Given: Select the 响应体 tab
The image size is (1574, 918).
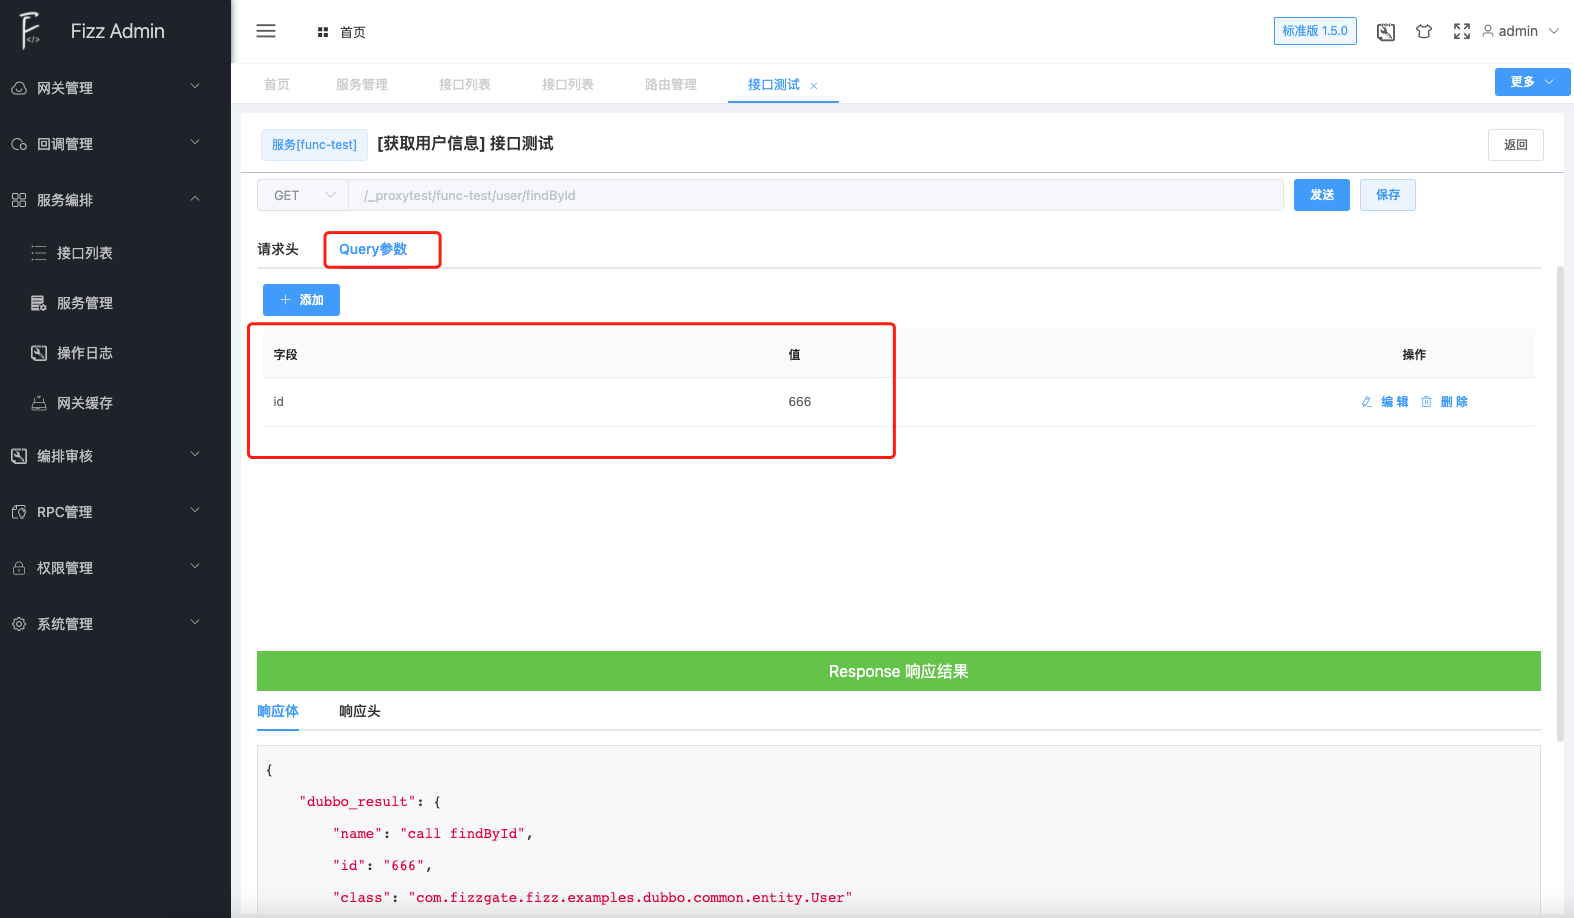Looking at the screenshot, I should click(278, 711).
